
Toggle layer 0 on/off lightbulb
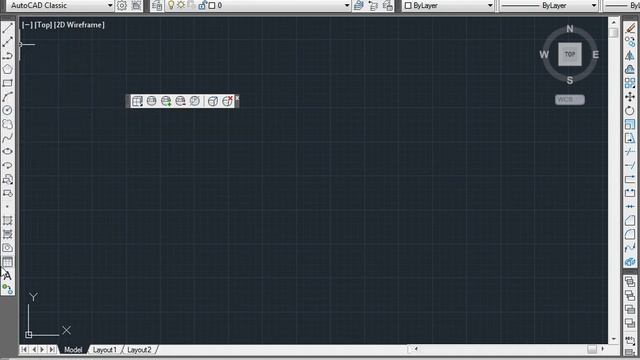click(171, 5)
